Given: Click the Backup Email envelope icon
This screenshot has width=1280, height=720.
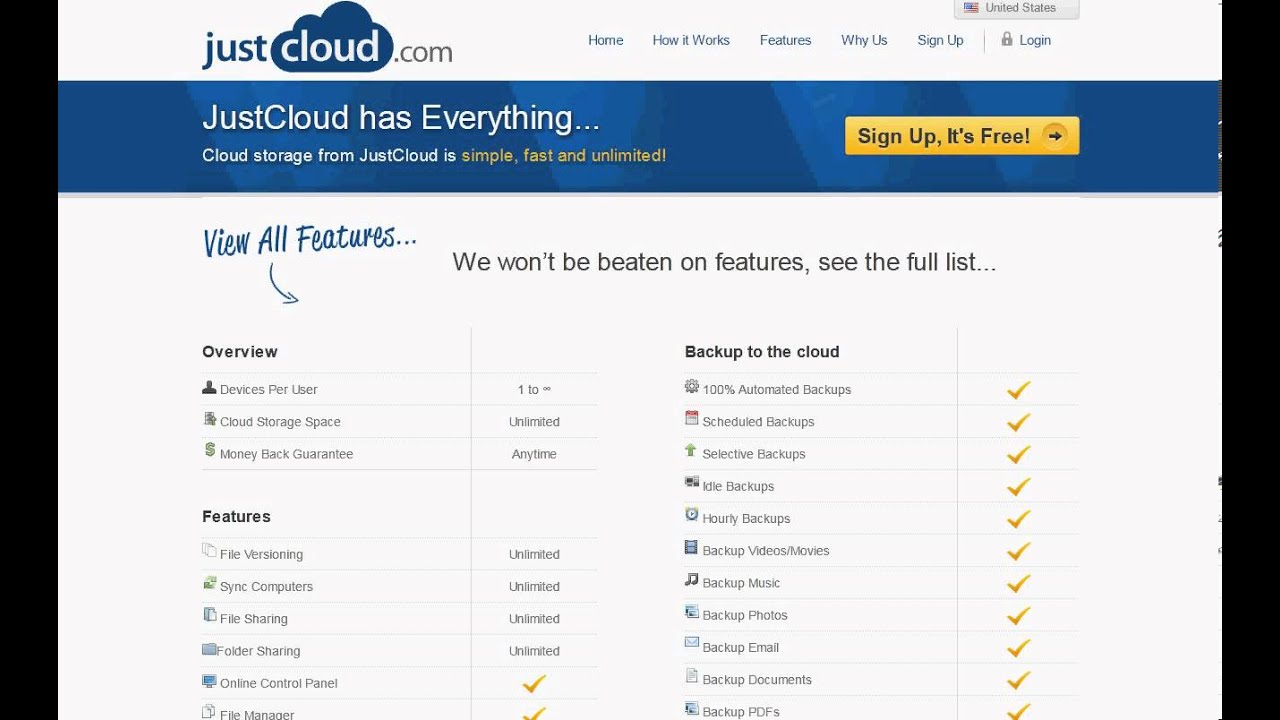Looking at the screenshot, I should tap(692, 643).
